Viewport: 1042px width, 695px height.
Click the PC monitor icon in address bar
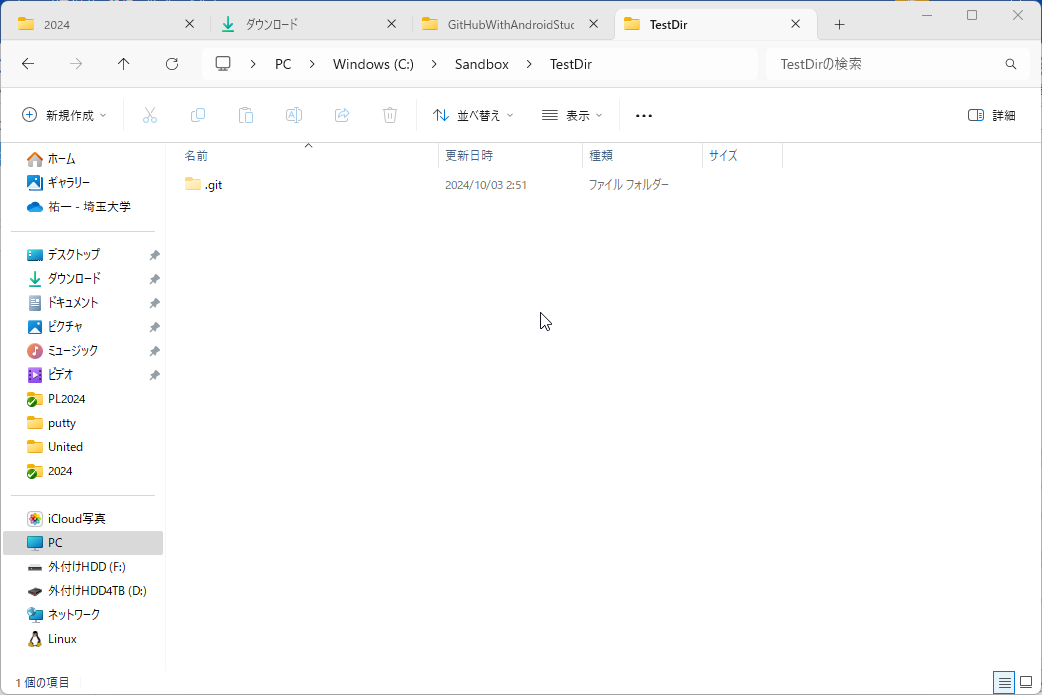[x=223, y=64]
